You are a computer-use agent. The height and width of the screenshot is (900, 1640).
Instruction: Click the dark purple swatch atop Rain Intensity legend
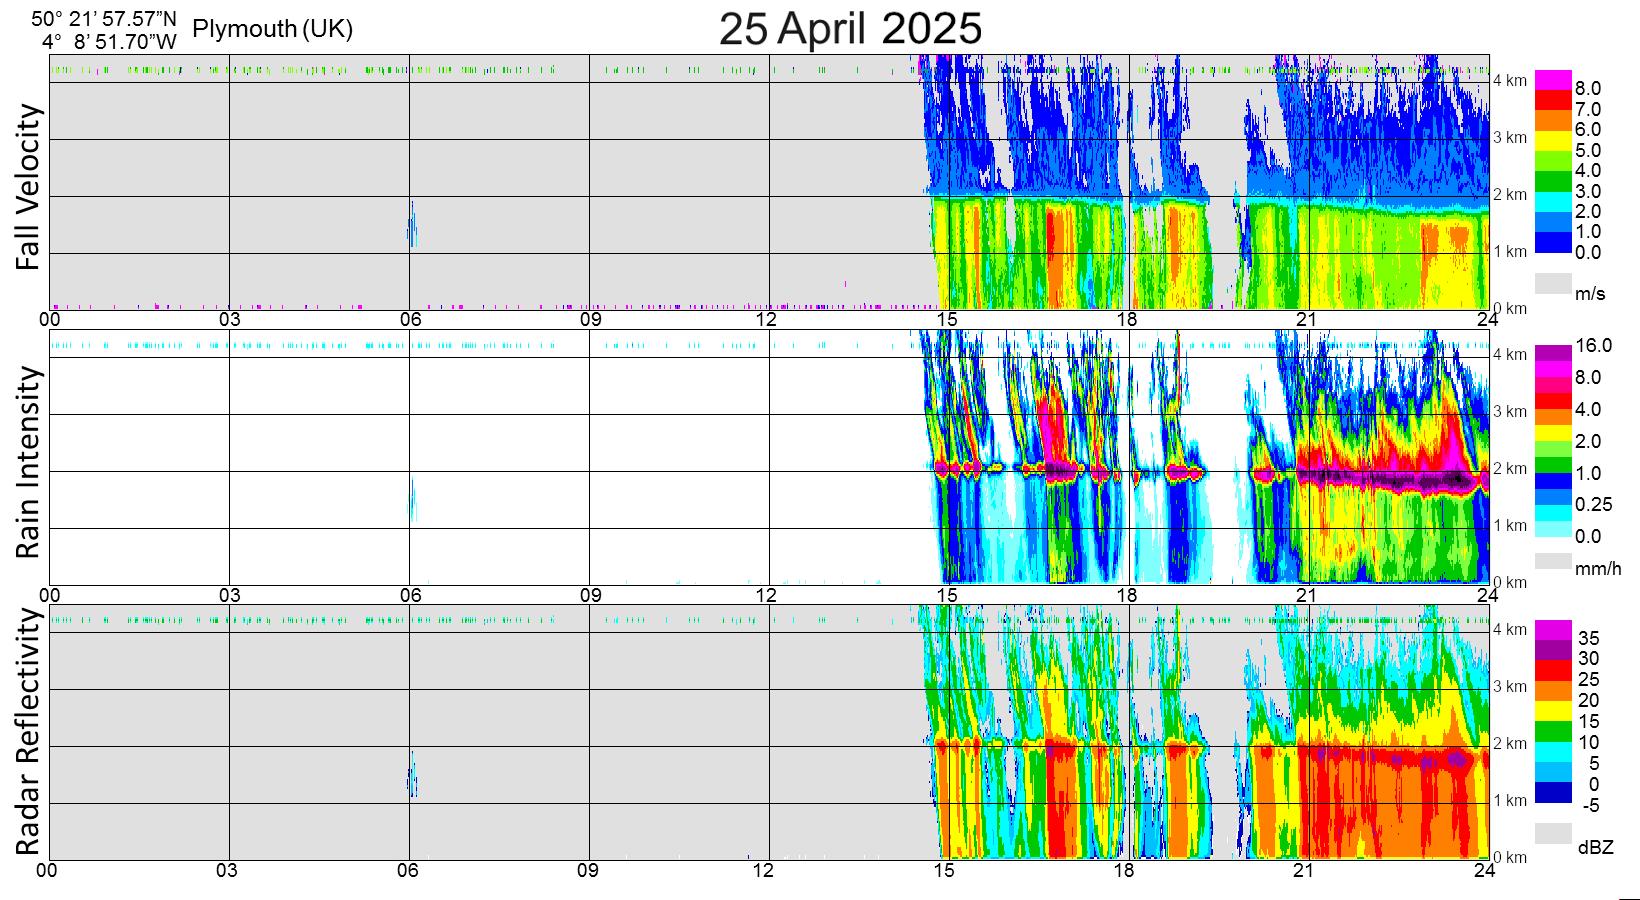(x=1553, y=352)
